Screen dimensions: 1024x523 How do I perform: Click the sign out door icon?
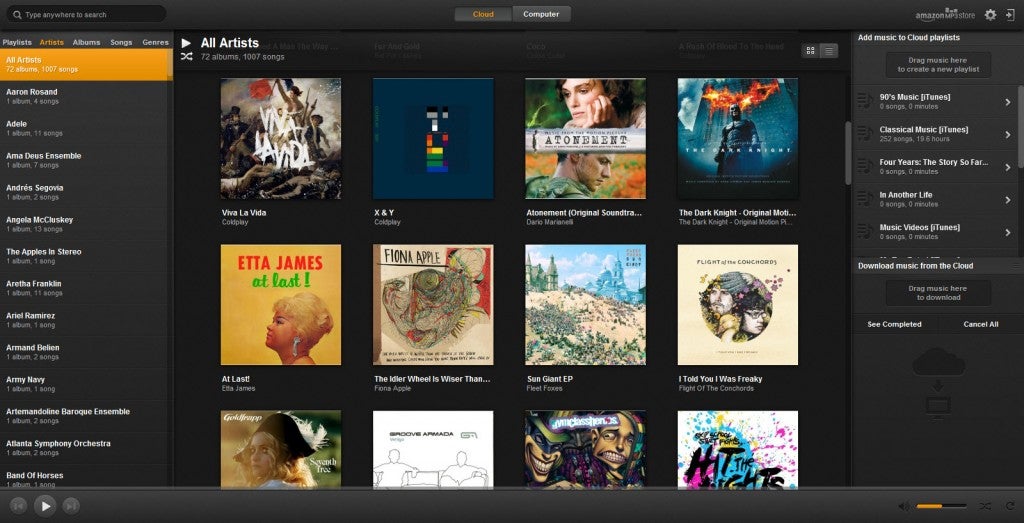[x=1010, y=14]
